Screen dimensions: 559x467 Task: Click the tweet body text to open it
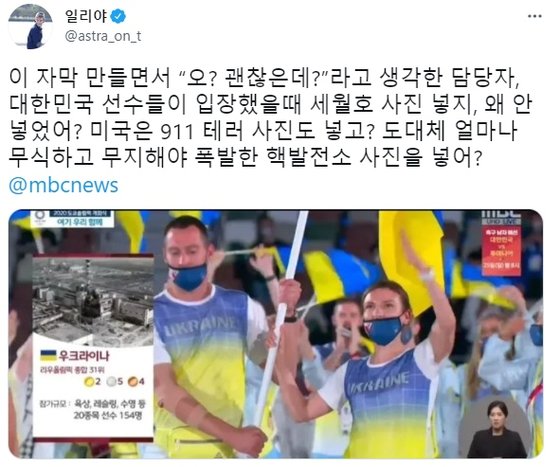[x=271, y=118]
